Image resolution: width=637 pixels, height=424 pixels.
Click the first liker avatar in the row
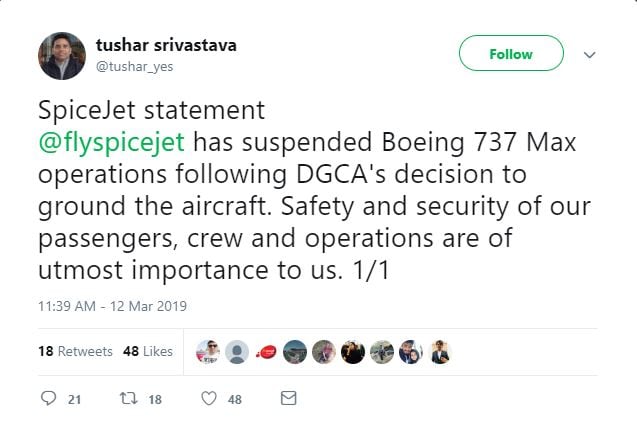pyautogui.click(x=208, y=351)
